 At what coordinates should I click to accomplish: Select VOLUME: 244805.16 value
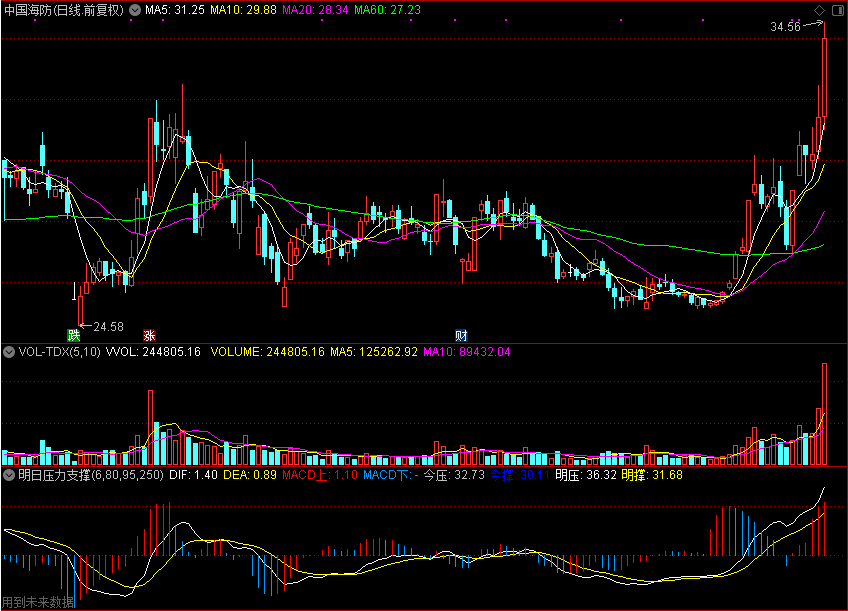[x=268, y=352]
